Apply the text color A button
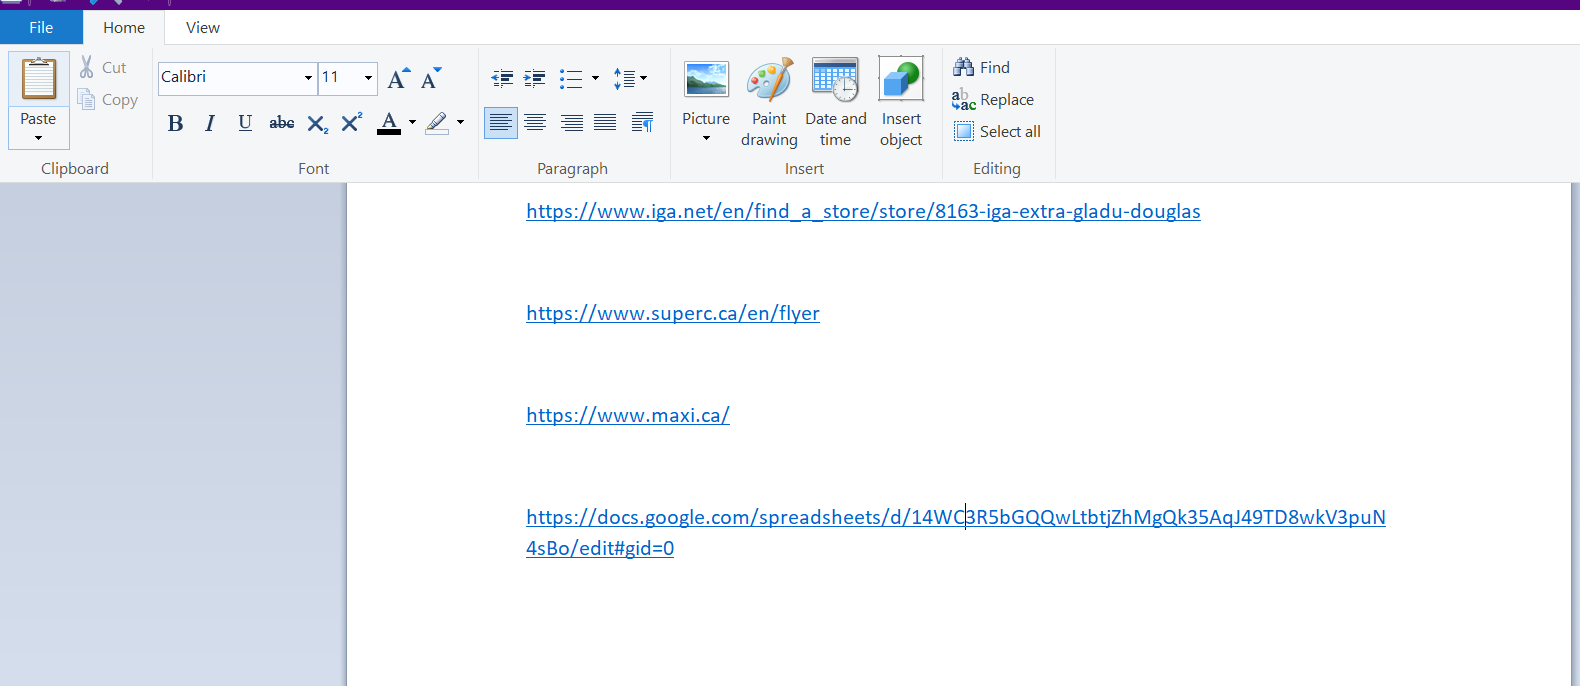This screenshot has height=686, width=1580. pyautogui.click(x=389, y=123)
